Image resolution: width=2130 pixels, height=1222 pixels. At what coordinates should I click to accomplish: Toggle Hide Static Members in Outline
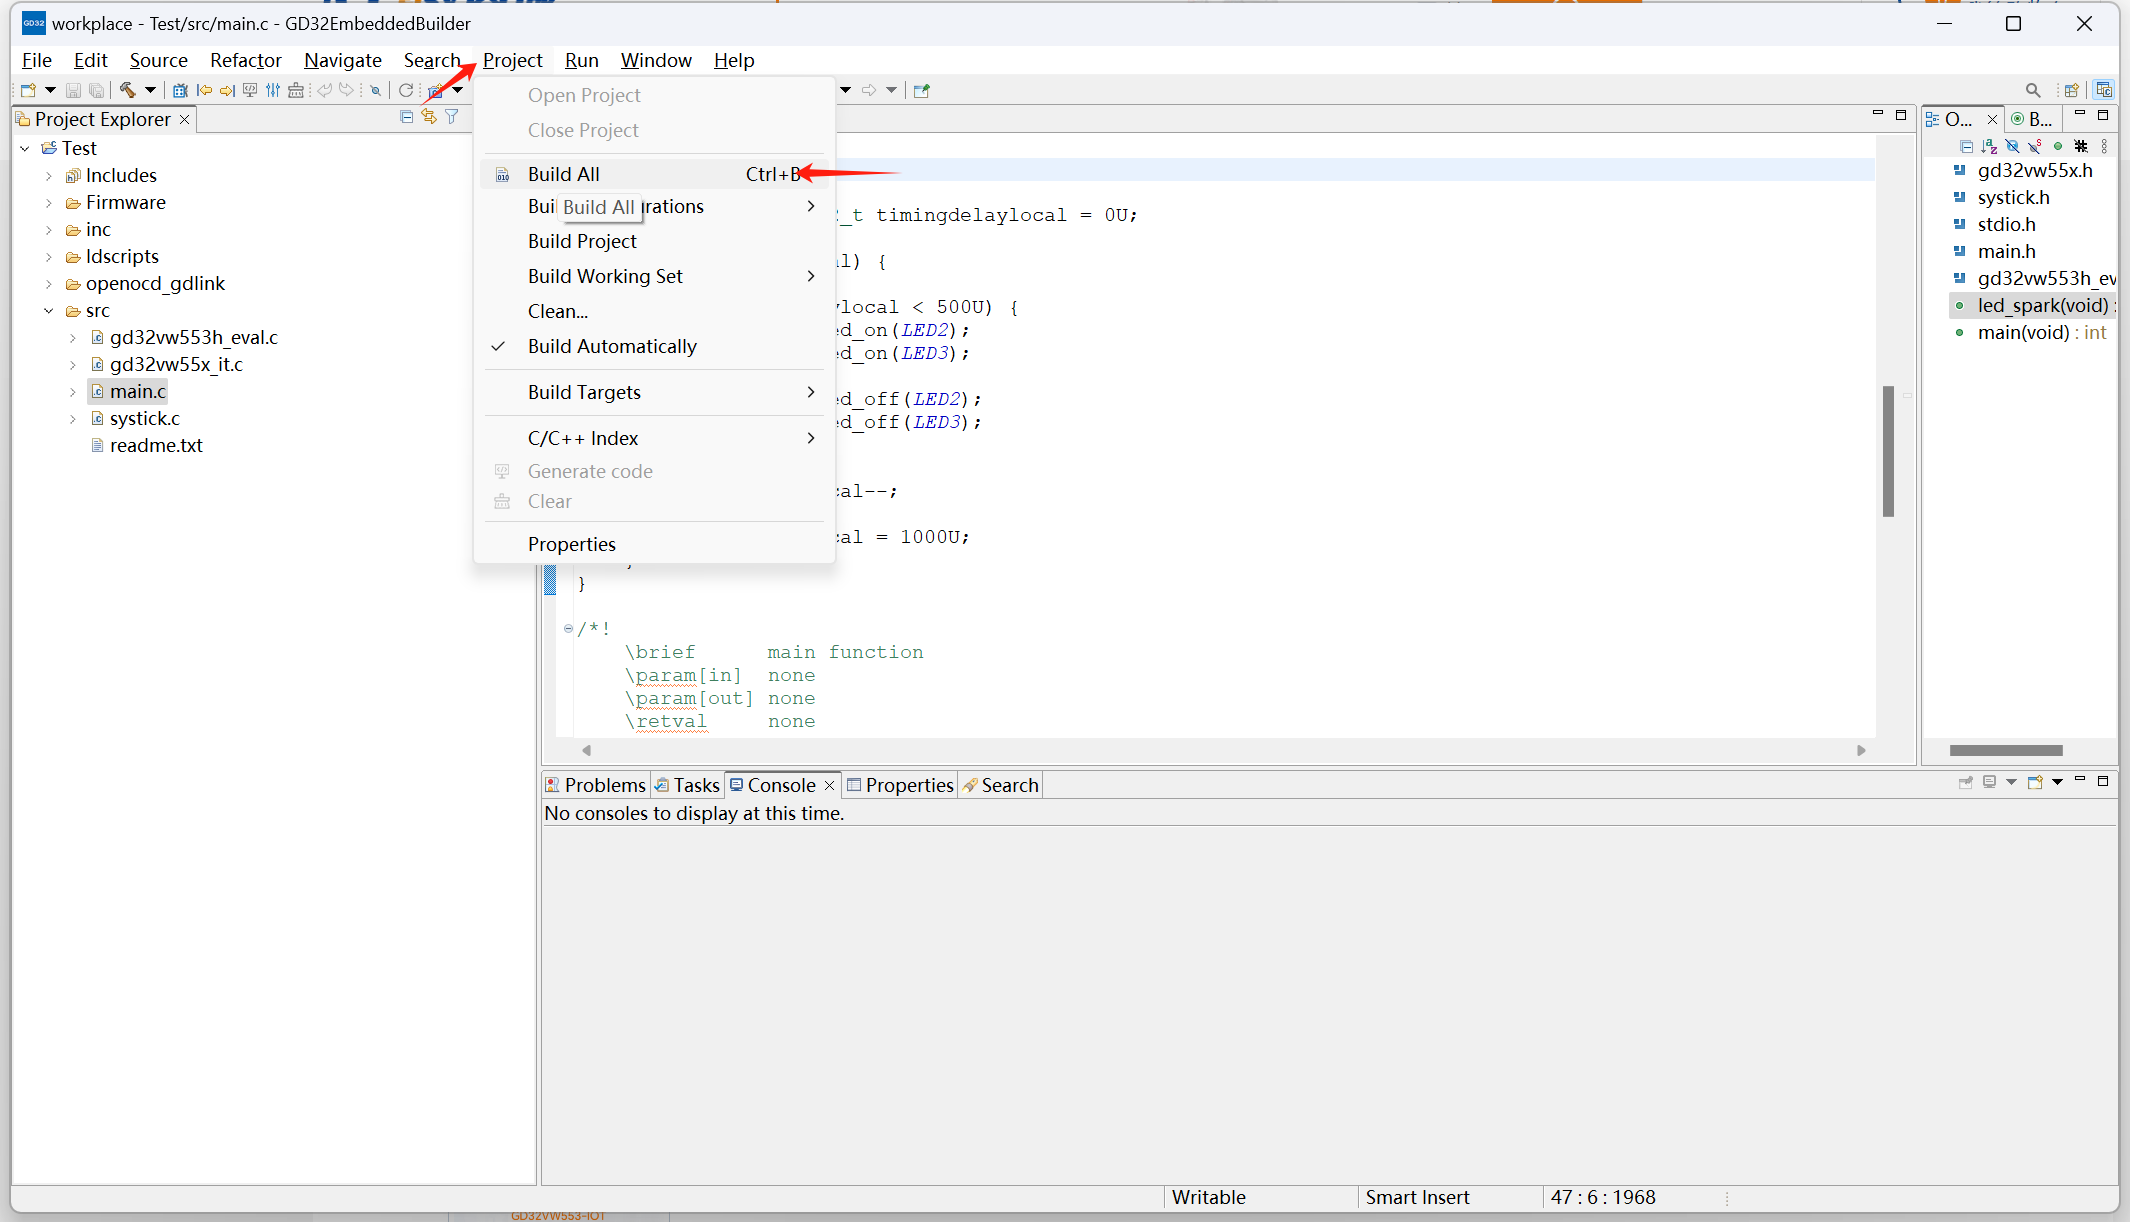point(2034,146)
